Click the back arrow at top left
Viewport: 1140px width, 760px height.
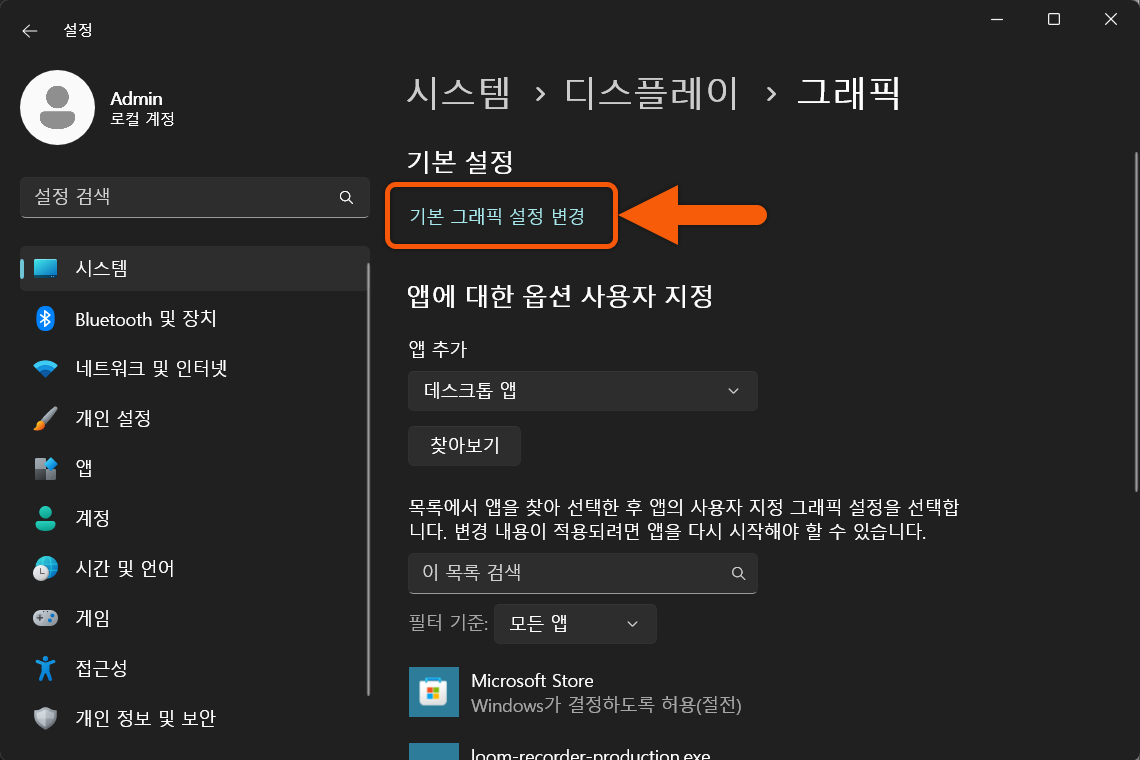pos(29,30)
